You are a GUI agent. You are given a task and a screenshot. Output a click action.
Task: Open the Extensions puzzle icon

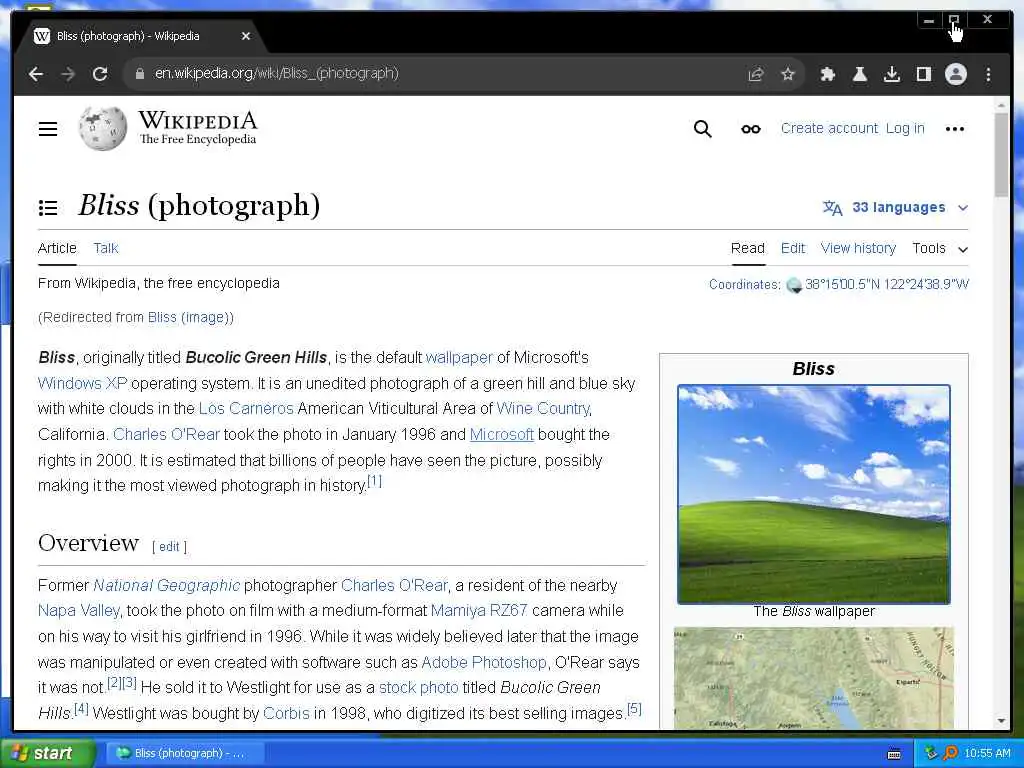827,74
